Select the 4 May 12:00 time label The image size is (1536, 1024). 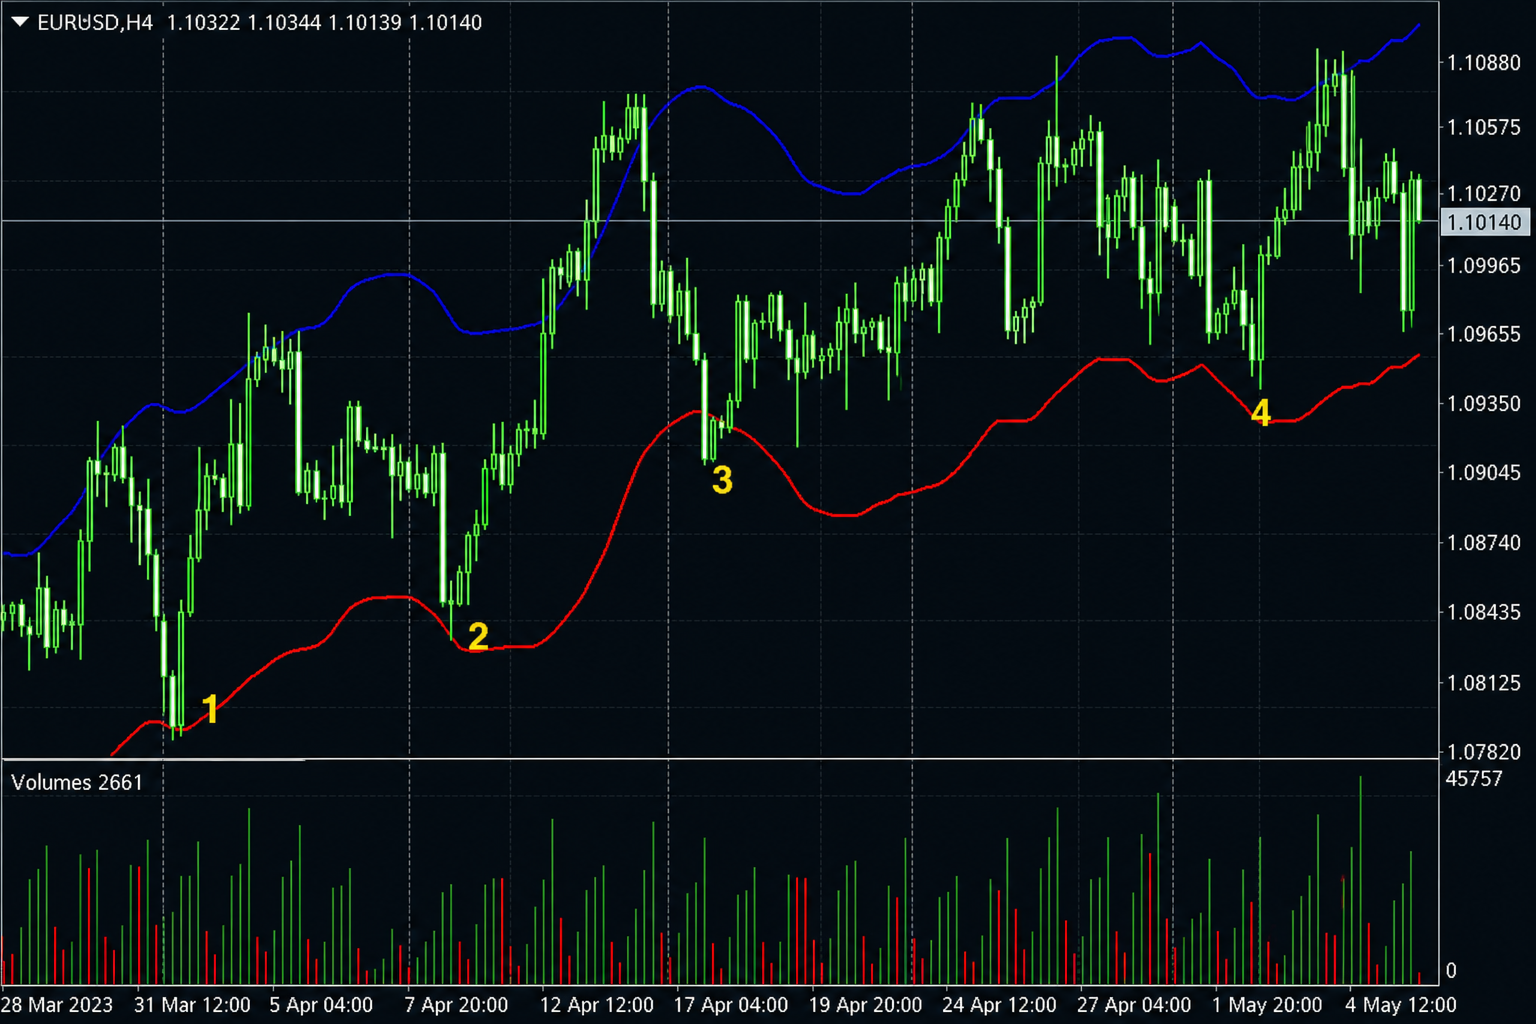tap(1401, 1005)
